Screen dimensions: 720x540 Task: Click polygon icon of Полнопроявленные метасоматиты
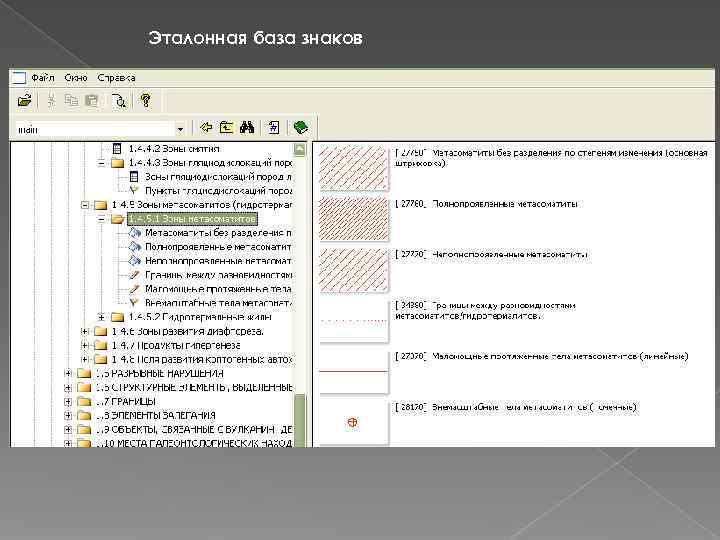(135, 247)
